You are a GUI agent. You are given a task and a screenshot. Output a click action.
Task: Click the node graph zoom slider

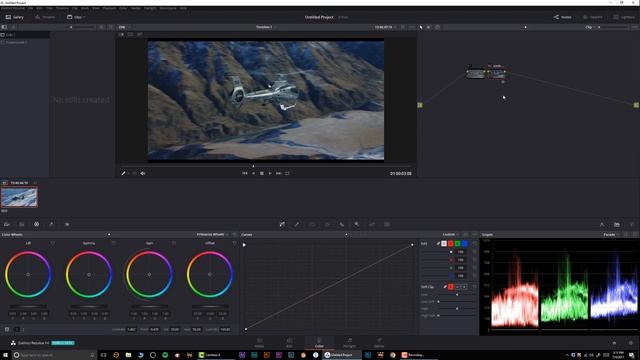click(613, 27)
